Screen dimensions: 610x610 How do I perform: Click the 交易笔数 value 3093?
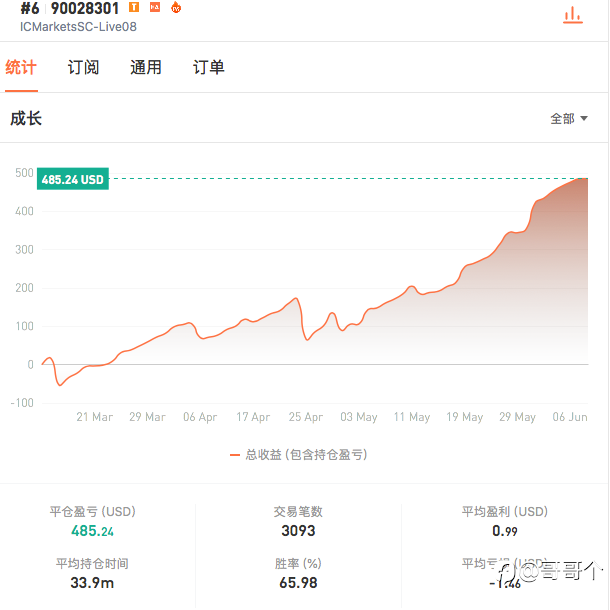(x=298, y=531)
